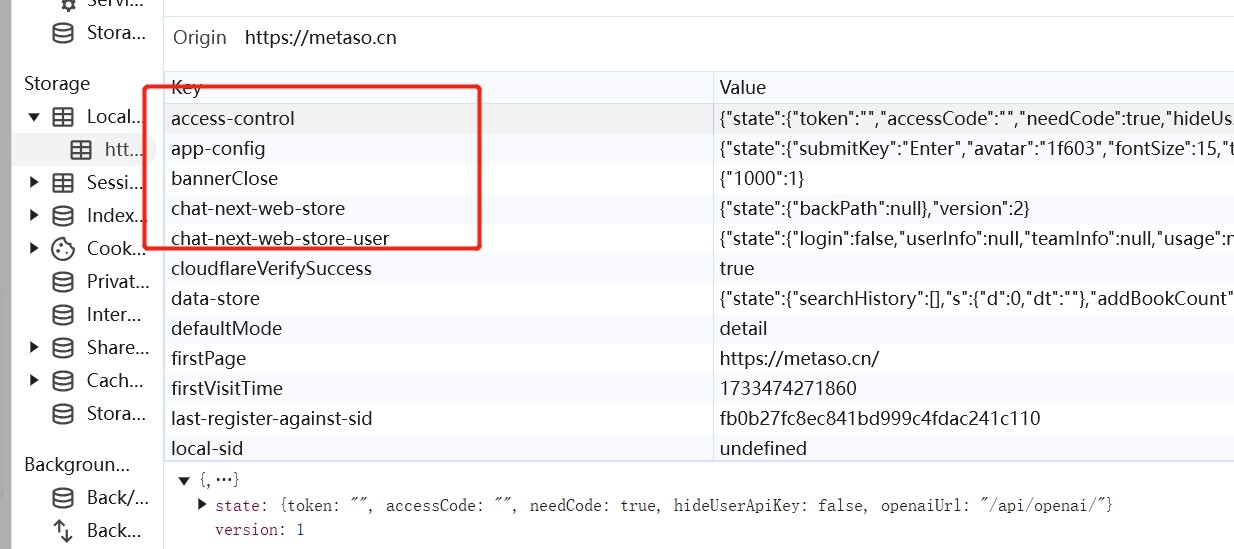
Task: Click the https origin table icon under Local storage
Action: (x=81, y=150)
